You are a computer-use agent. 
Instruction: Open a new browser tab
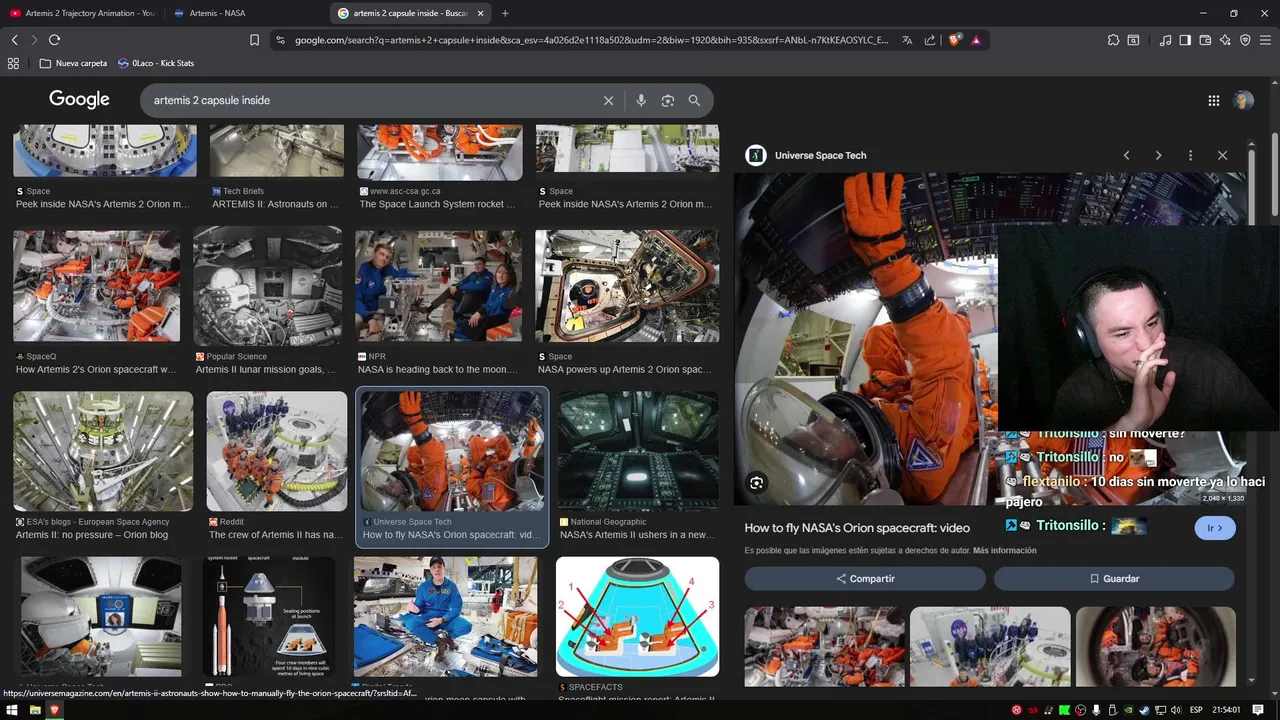(505, 13)
